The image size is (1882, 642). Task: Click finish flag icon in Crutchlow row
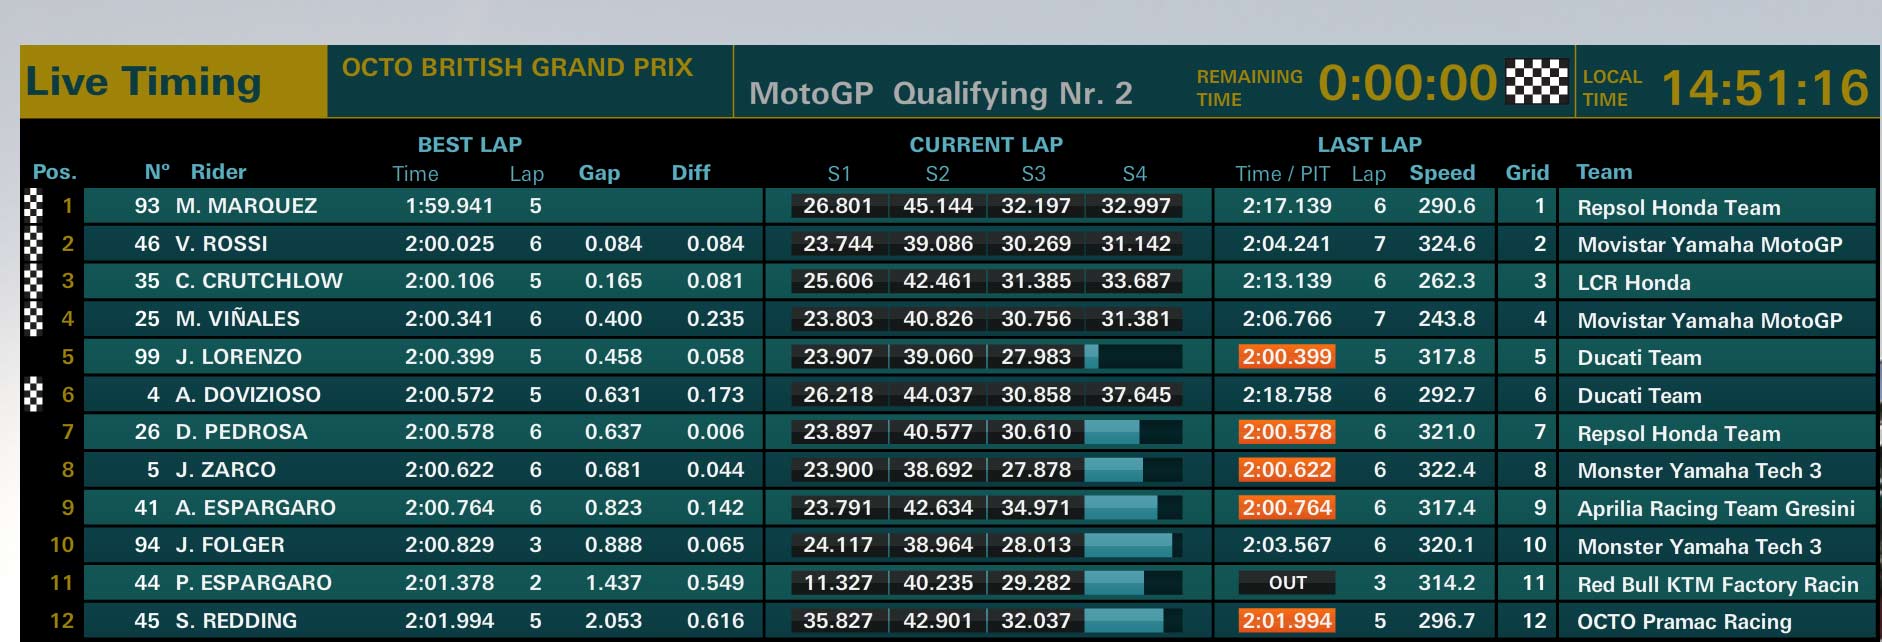pos(34,281)
